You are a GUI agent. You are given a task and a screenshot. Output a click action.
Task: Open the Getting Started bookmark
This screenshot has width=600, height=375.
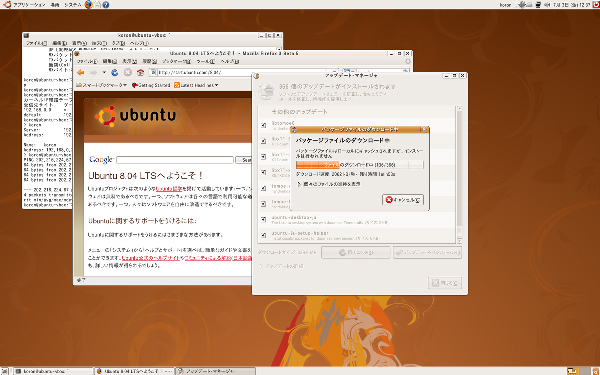pyautogui.click(x=151, y=85)
